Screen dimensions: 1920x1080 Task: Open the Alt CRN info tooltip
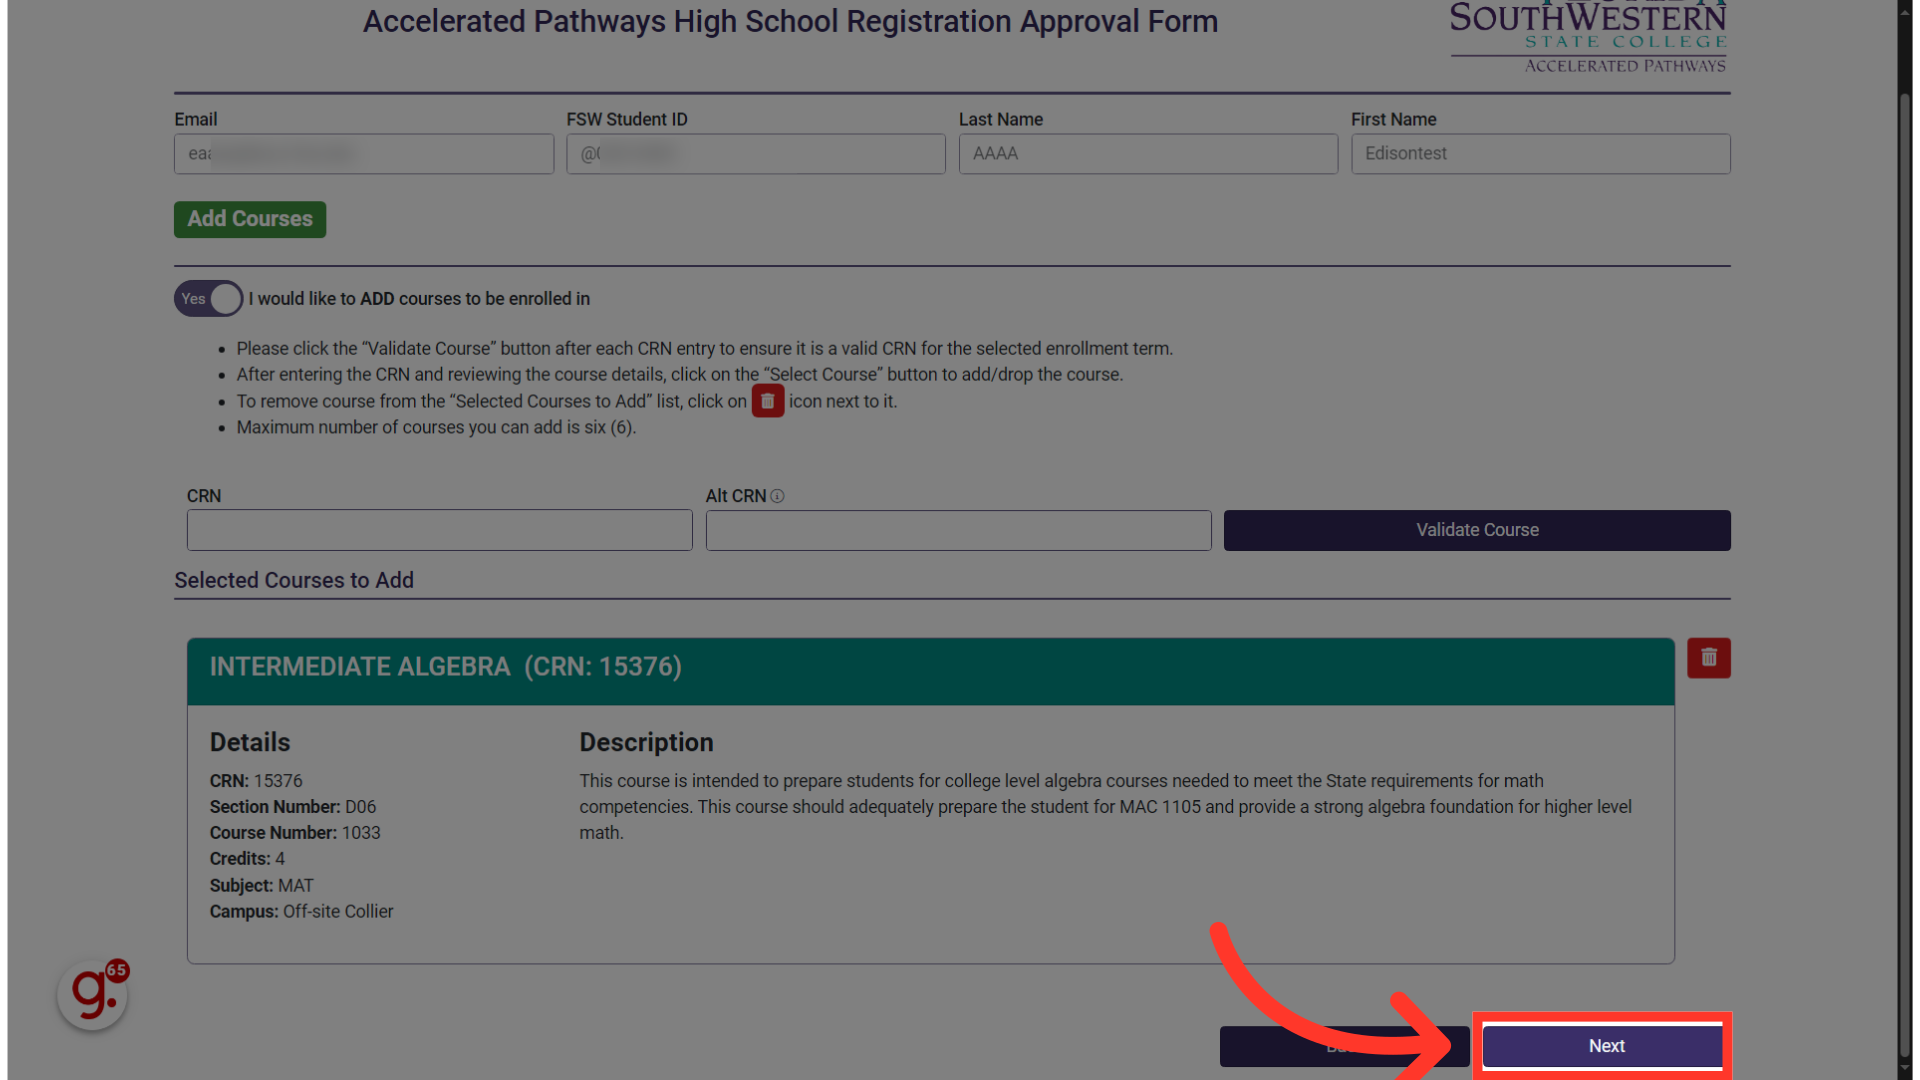(x=778, y=495)
